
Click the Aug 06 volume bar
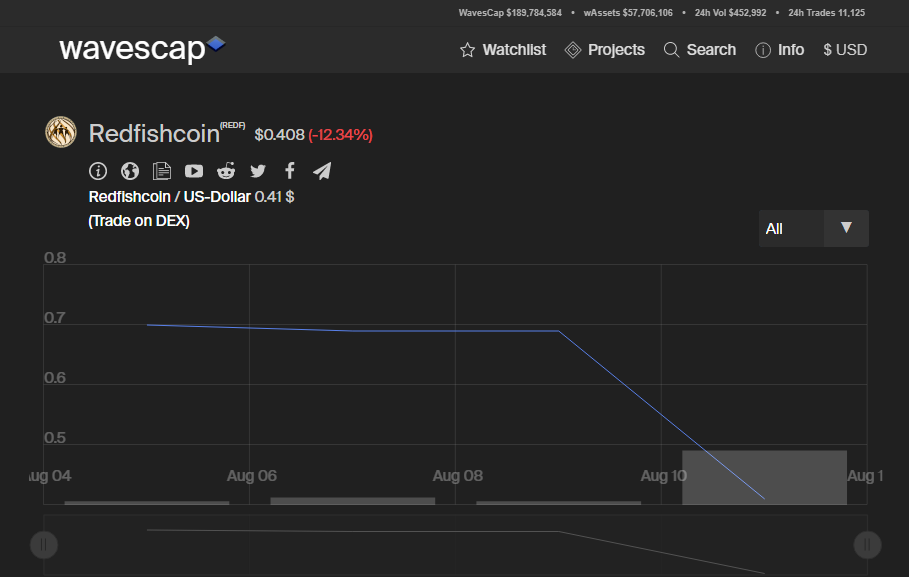(352, 500)
